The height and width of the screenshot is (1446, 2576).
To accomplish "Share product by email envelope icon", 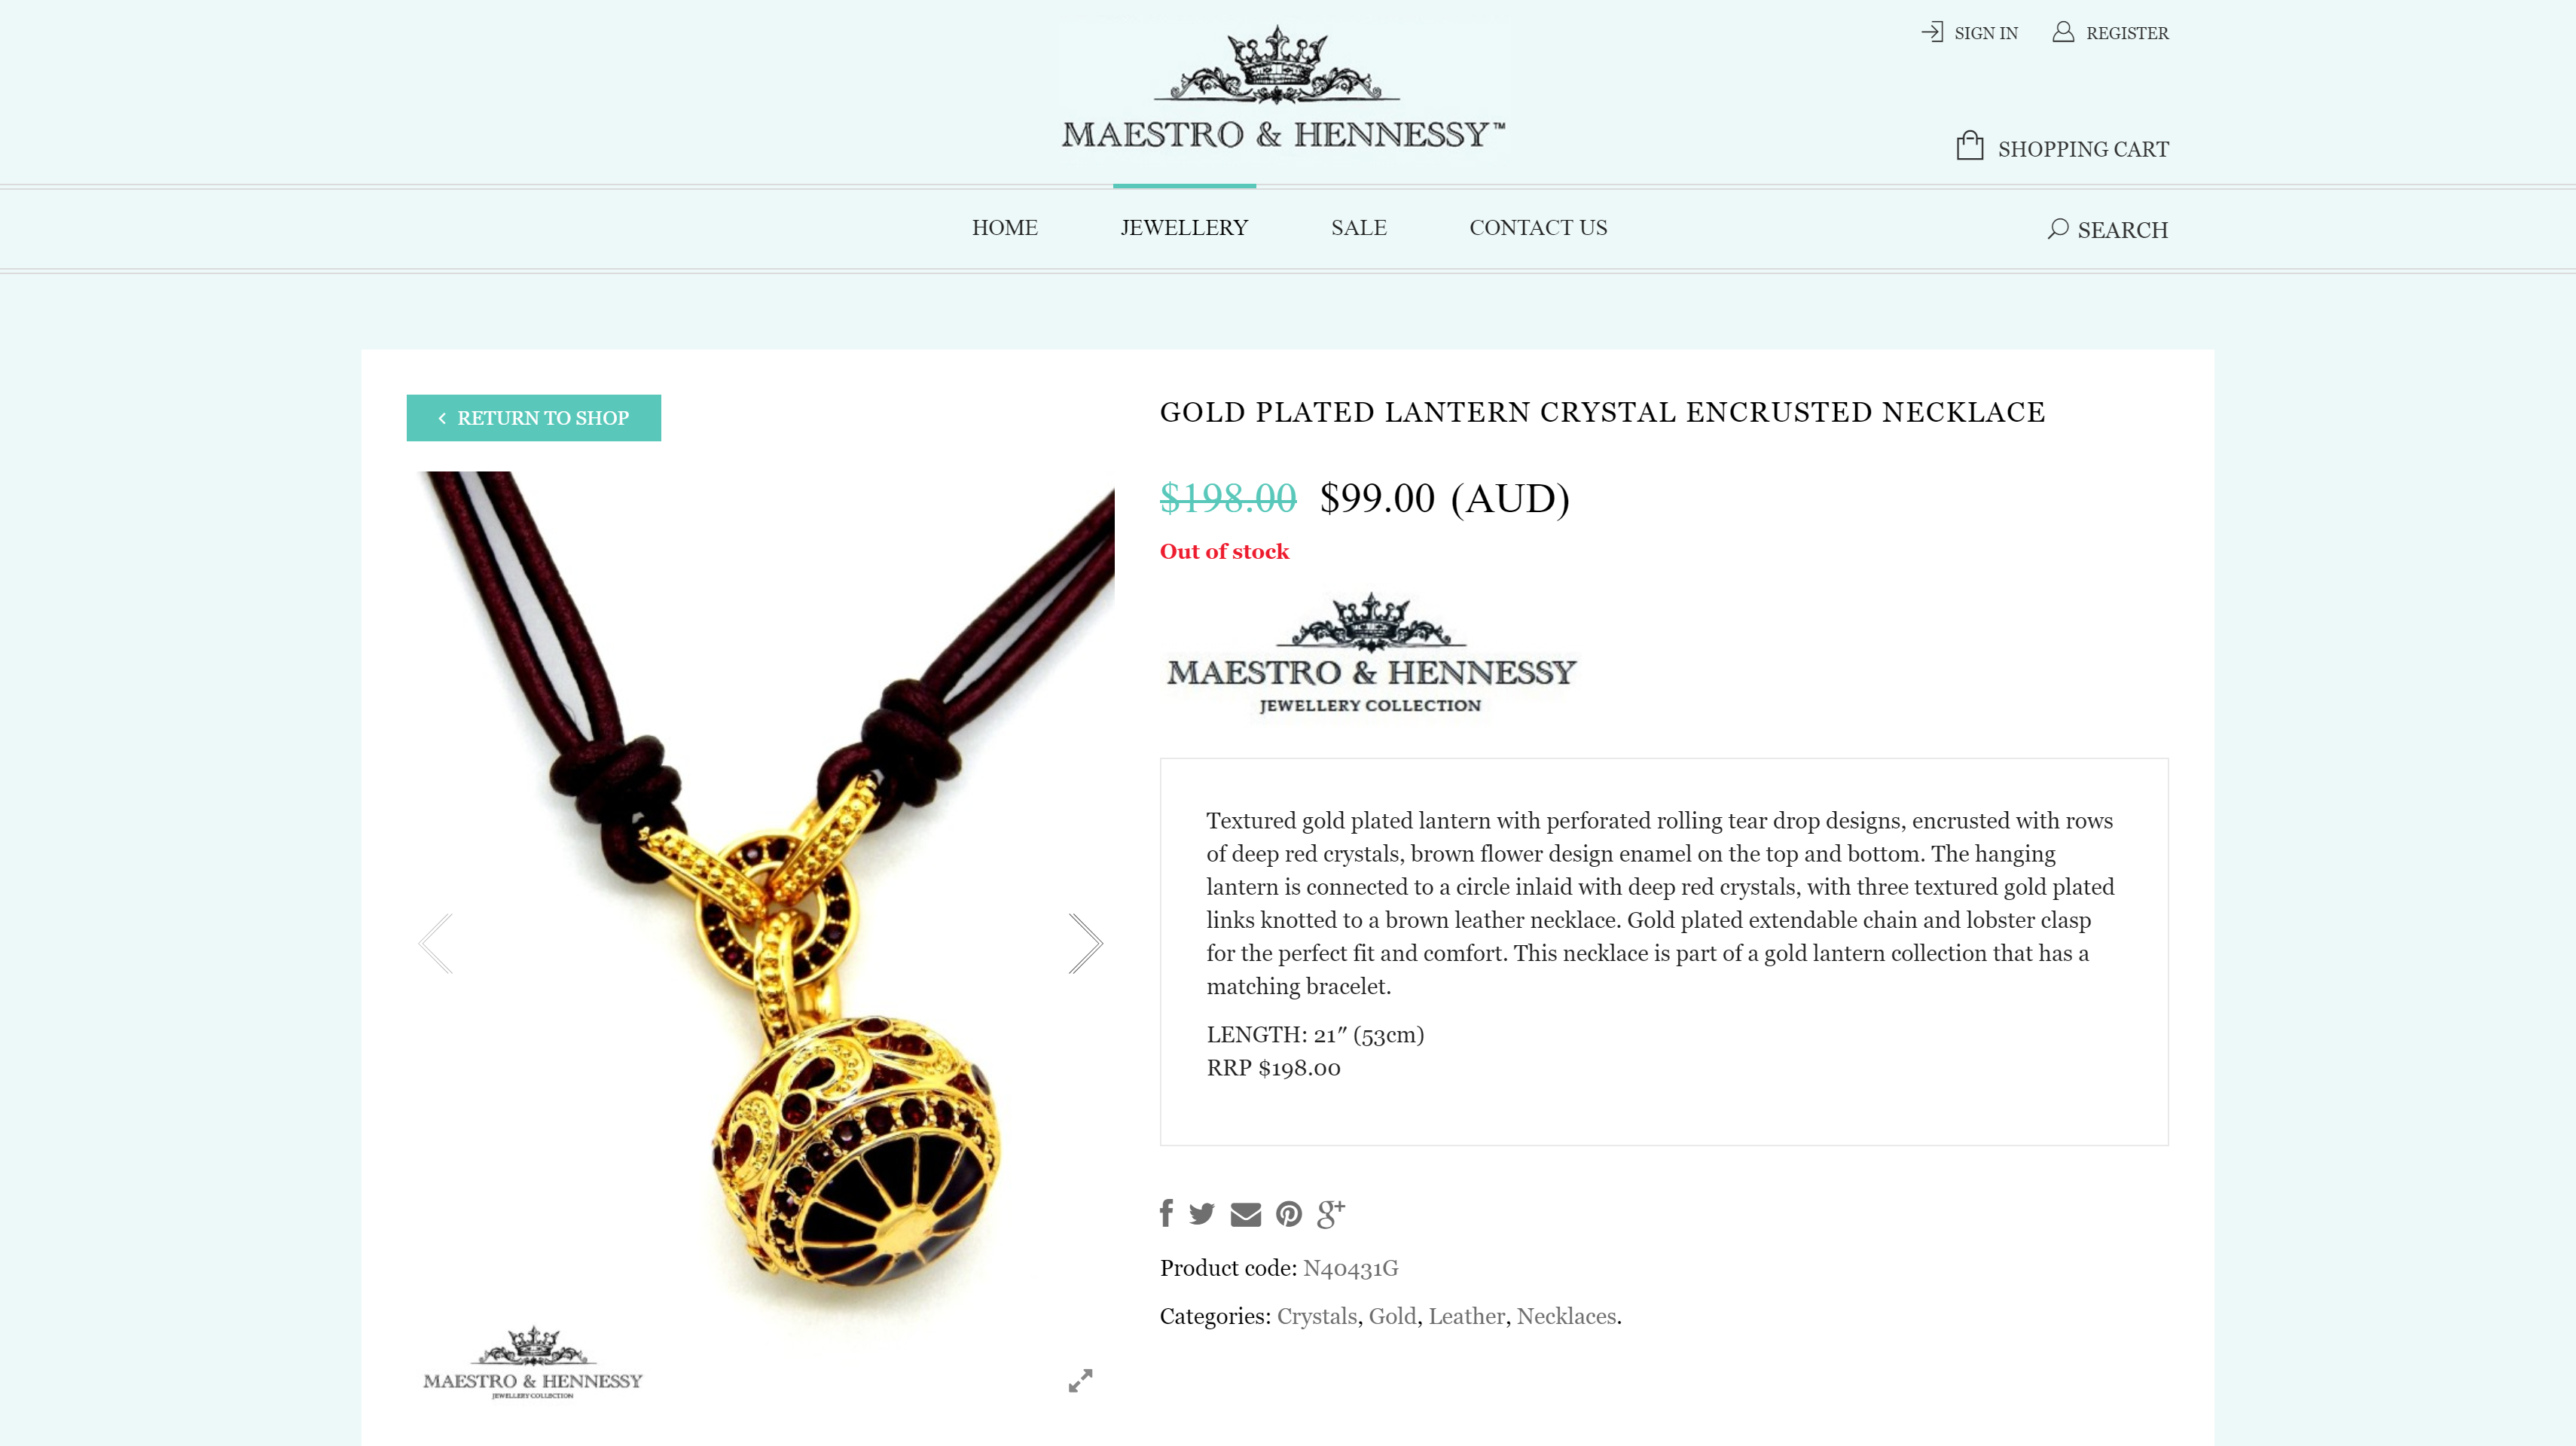I will tap(1245, 1215).
